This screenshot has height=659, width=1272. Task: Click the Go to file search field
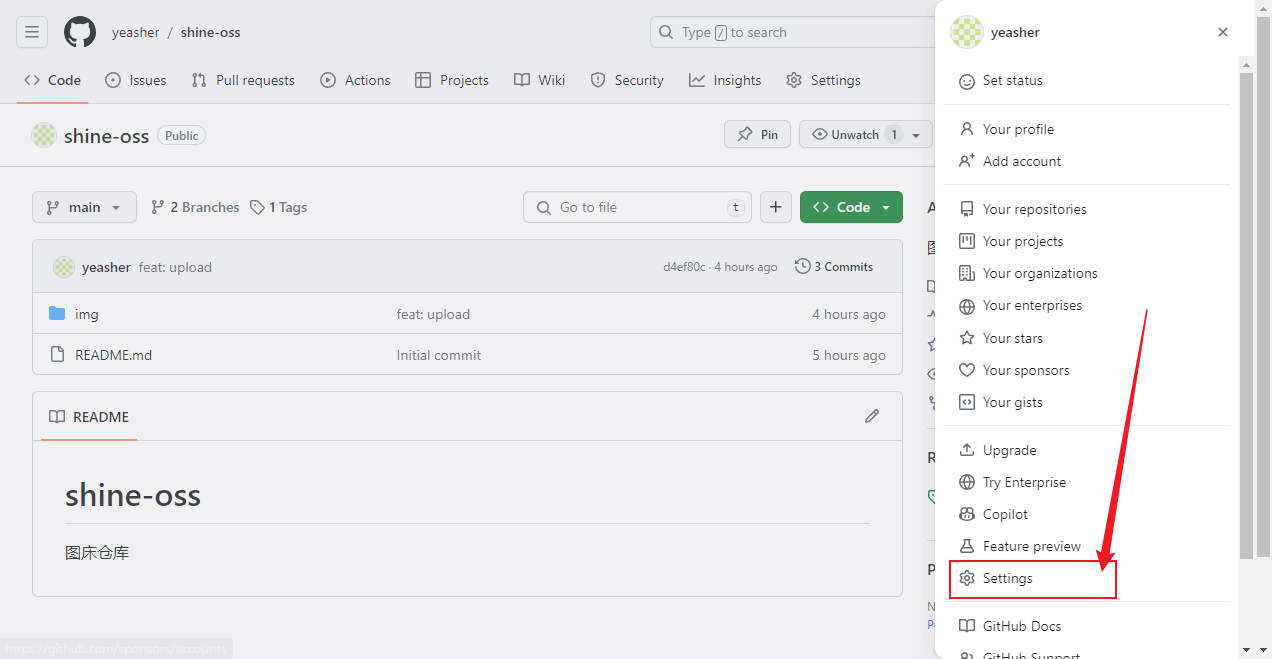[638, 207]
